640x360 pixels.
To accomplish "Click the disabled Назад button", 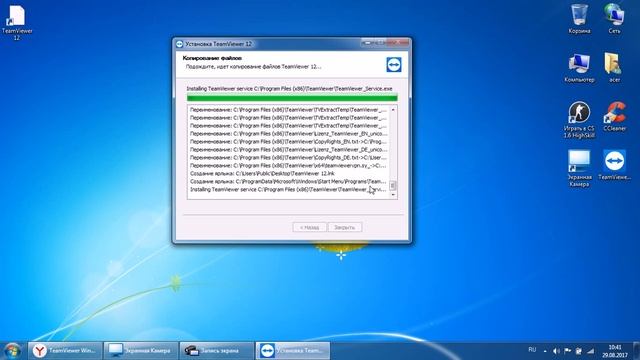I will click(x=309, y=227).
